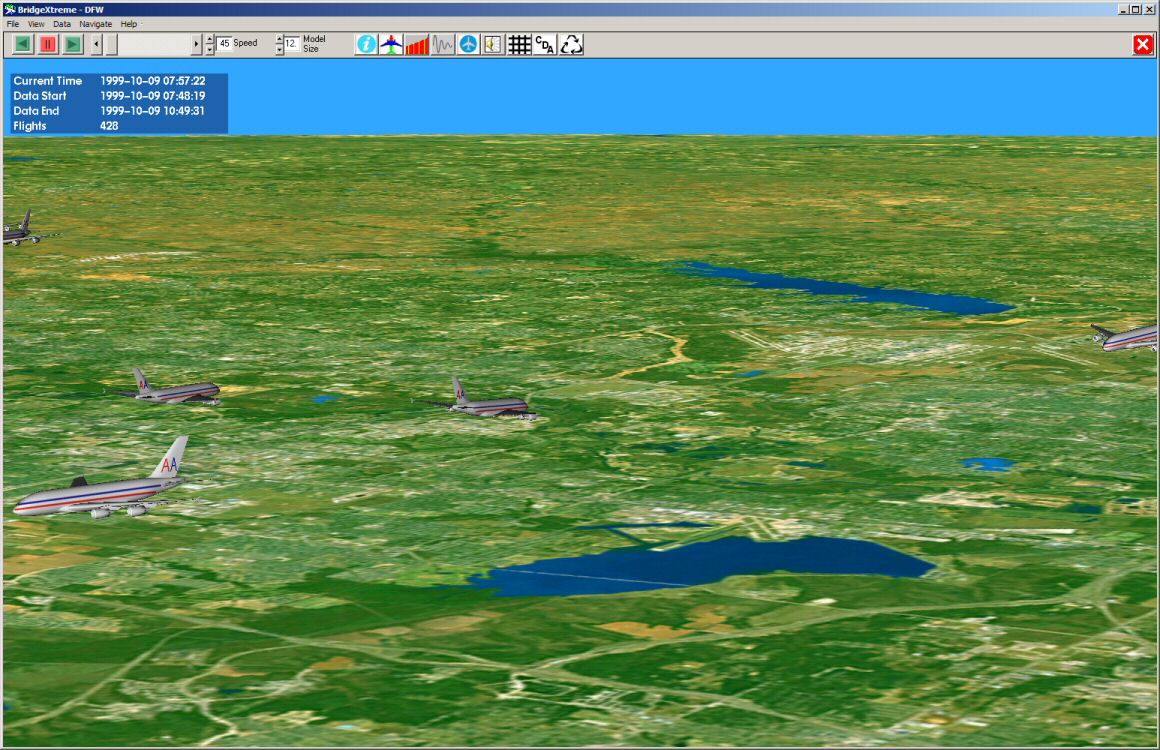Play the flight replay forward

(72, 44)
